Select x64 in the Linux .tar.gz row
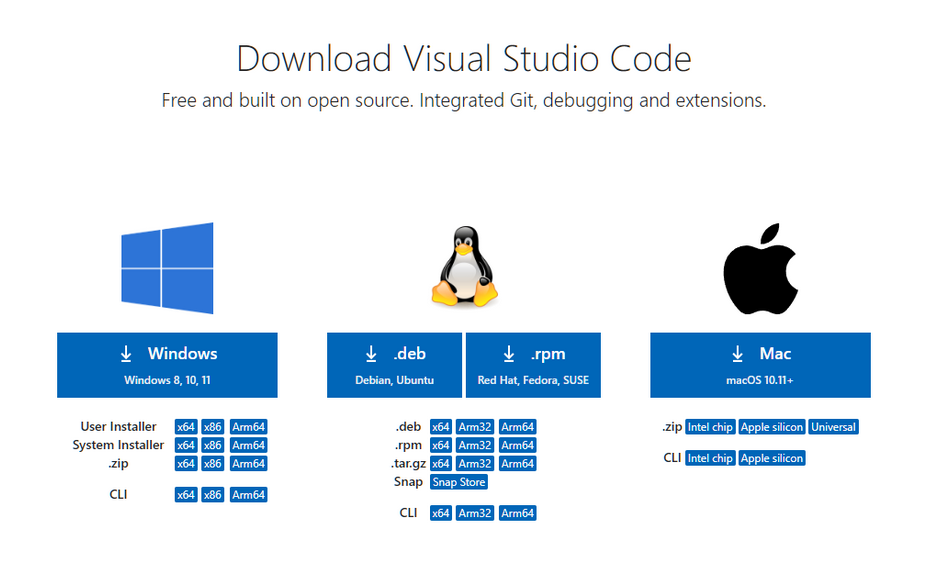This screenshot has height=570, width=951. [x=441, y=464]
